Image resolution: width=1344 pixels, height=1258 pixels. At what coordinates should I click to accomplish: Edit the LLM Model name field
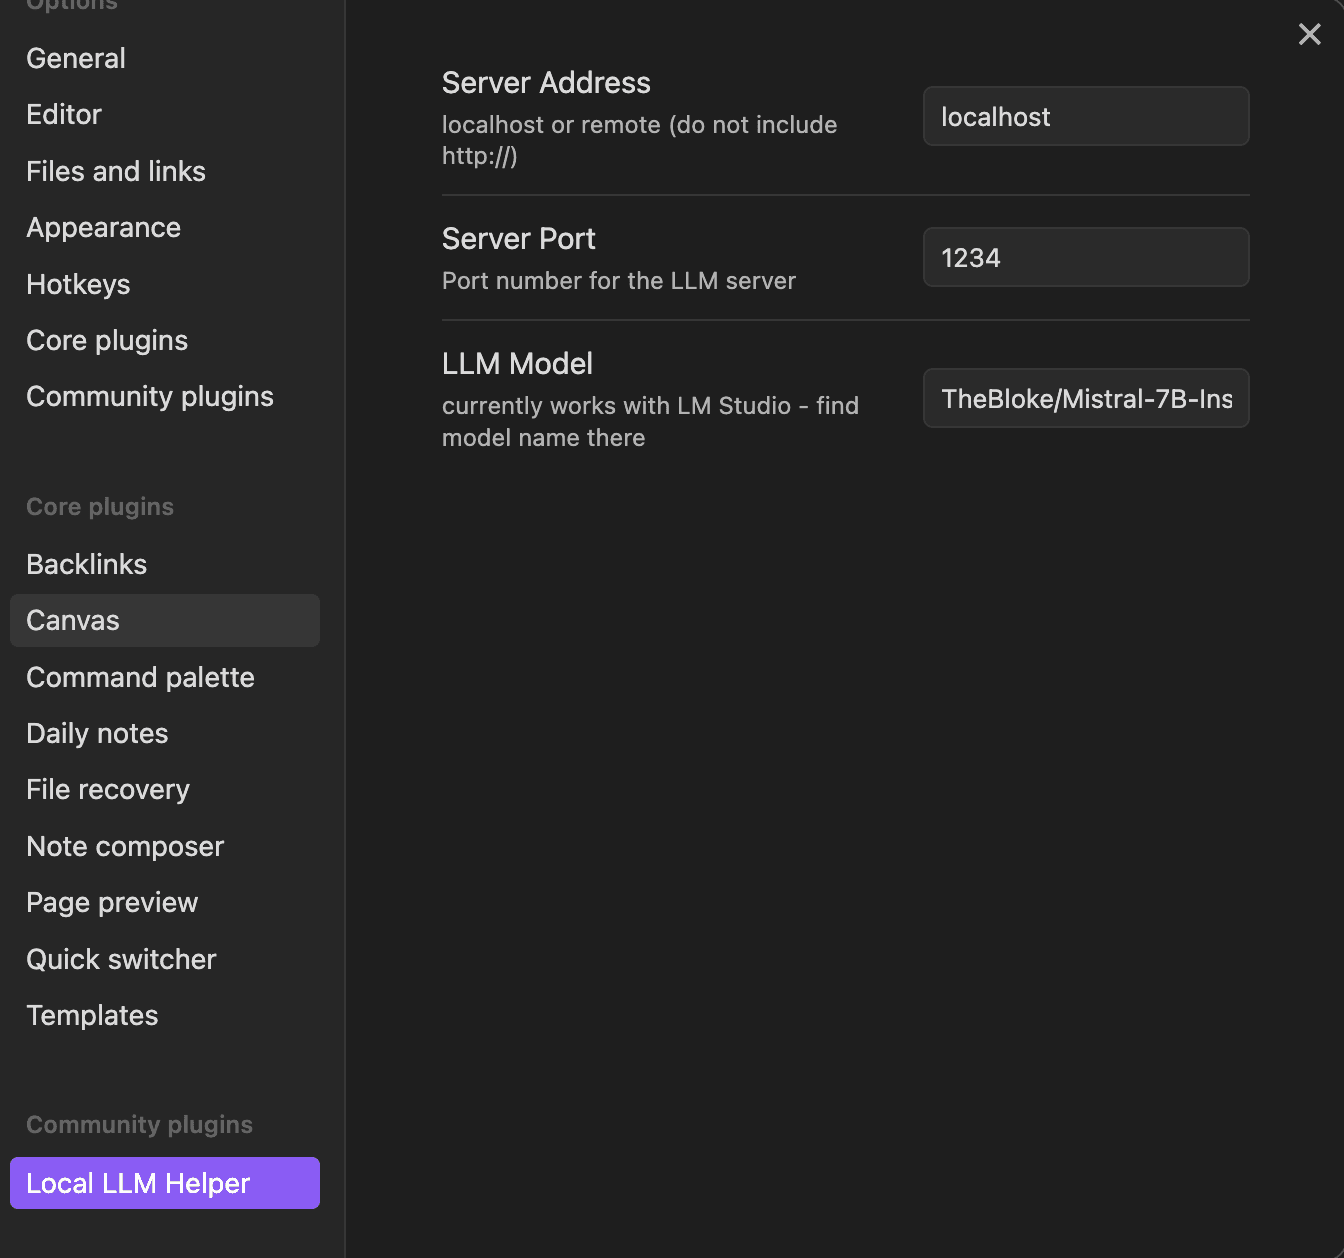1085,398
